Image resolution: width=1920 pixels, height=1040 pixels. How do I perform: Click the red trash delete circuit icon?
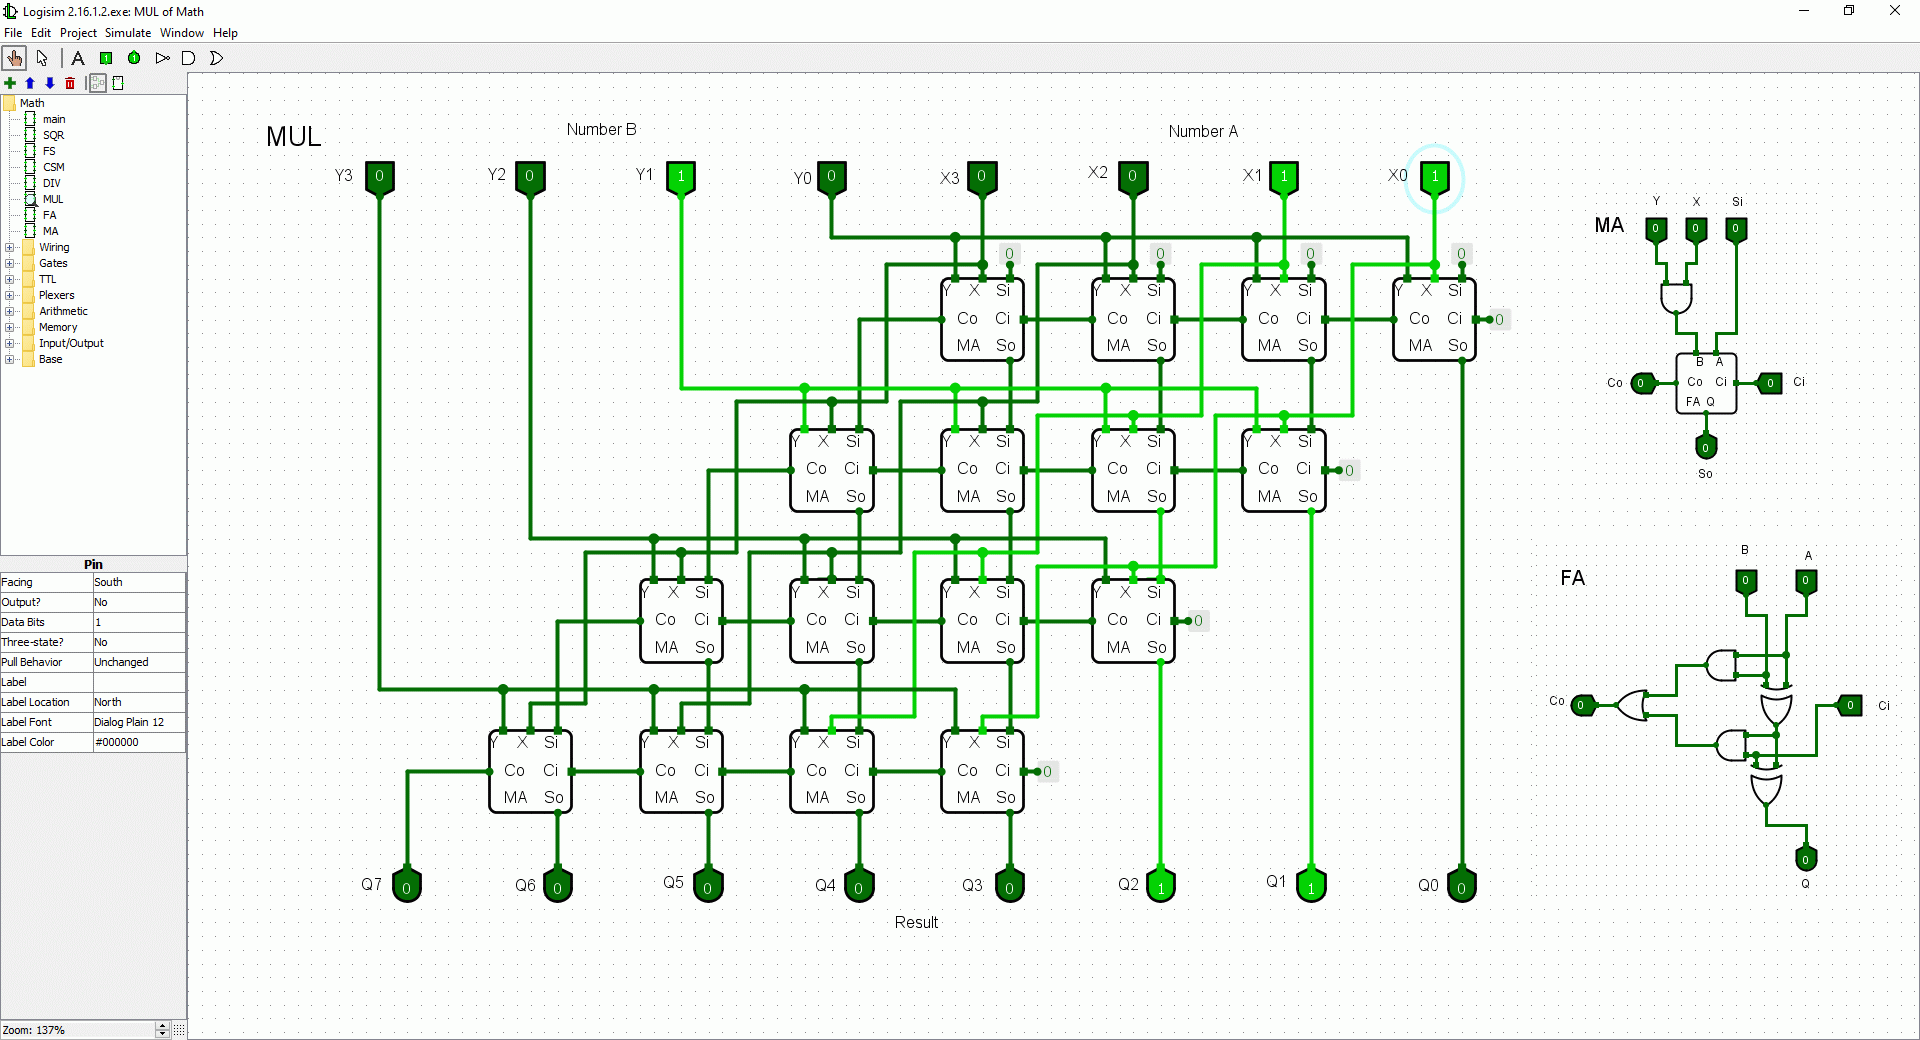(x=70, y=83)
